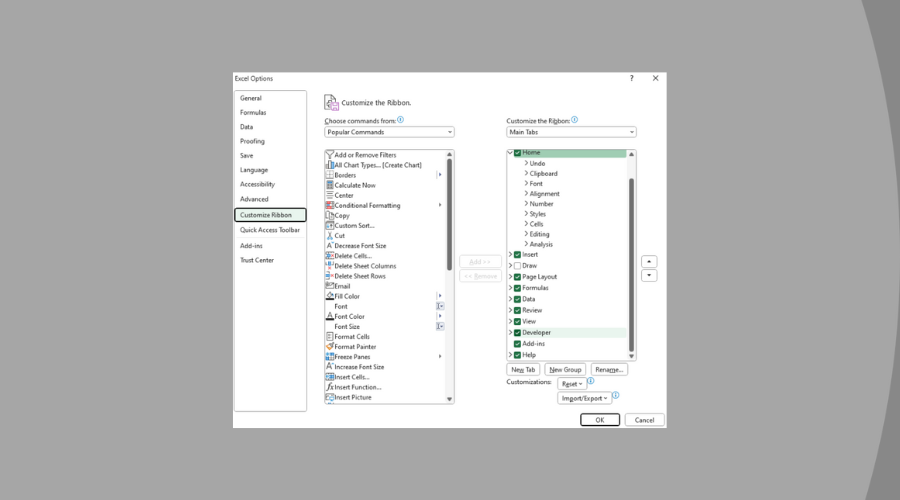Click the Conditional Formatting icon
900x500 pixels.
coord(329,205)
